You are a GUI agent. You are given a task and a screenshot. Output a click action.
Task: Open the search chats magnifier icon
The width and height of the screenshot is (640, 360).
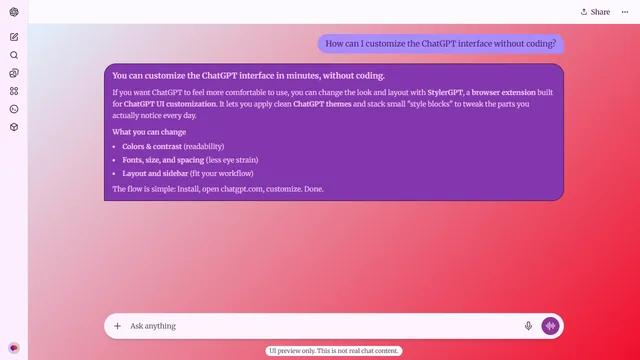(x=14, y=55)
